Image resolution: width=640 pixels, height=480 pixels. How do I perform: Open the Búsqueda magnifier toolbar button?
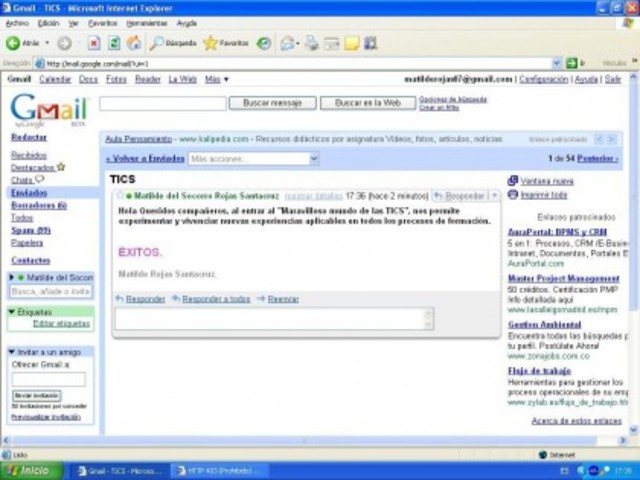coord(173,43)
